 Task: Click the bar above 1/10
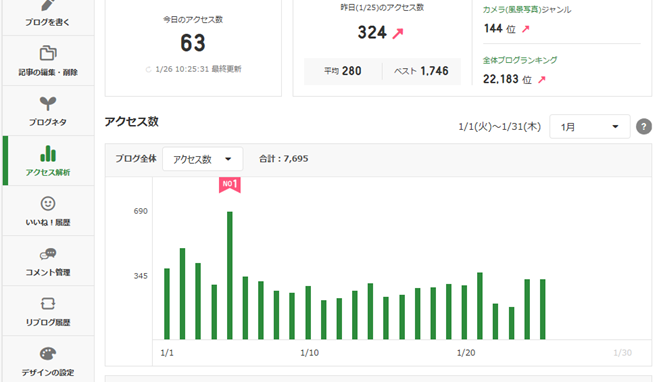pyautogui.click(x=308, y=312)
